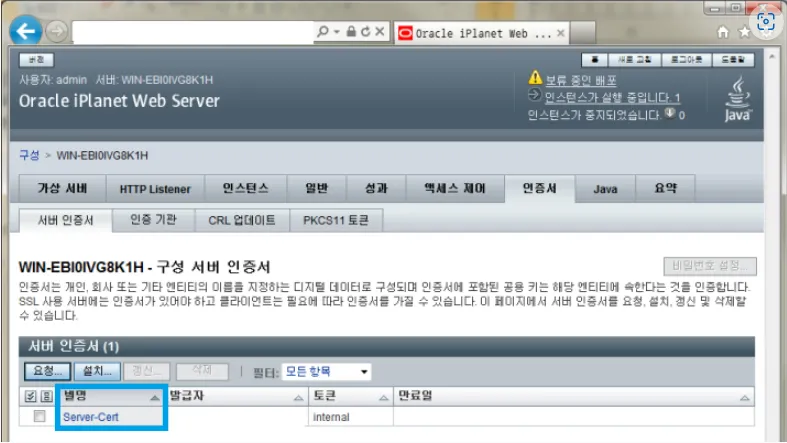The width and height of the screenshot is (787, 443).
Task: Select the 인증서 tab
Action: 540,189
